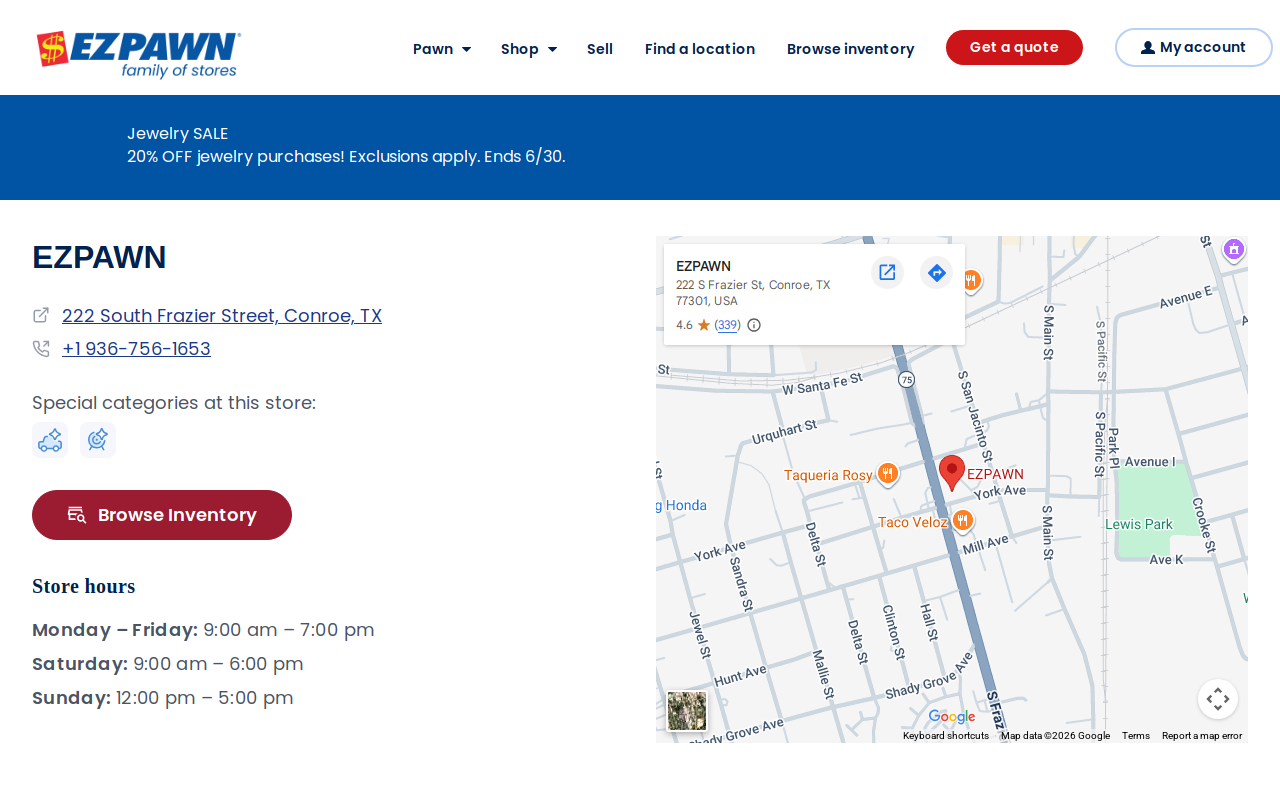Click the Taqueria Rosy restaurant marker
Screen dimensions: 1280x800
pyautogui.click(x=887, y=474)
